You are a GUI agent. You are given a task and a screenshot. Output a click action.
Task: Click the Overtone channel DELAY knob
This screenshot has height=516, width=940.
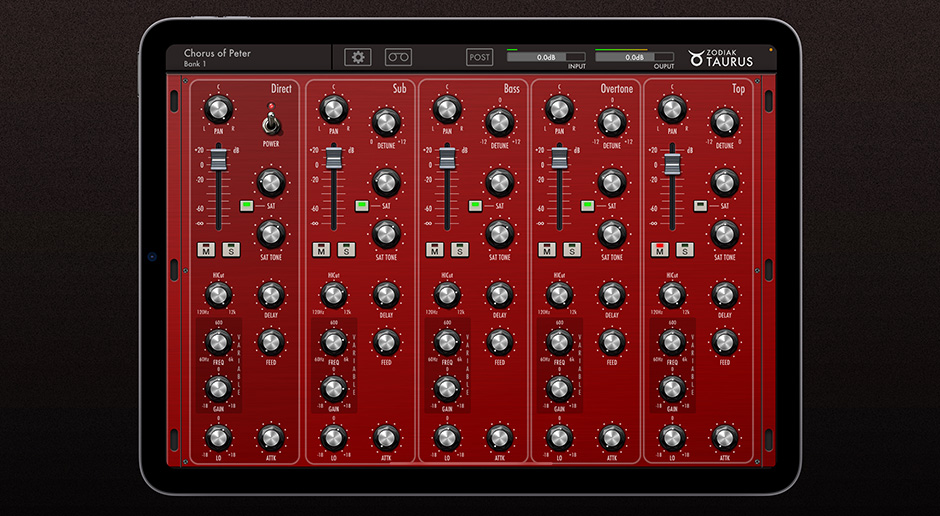611,294
